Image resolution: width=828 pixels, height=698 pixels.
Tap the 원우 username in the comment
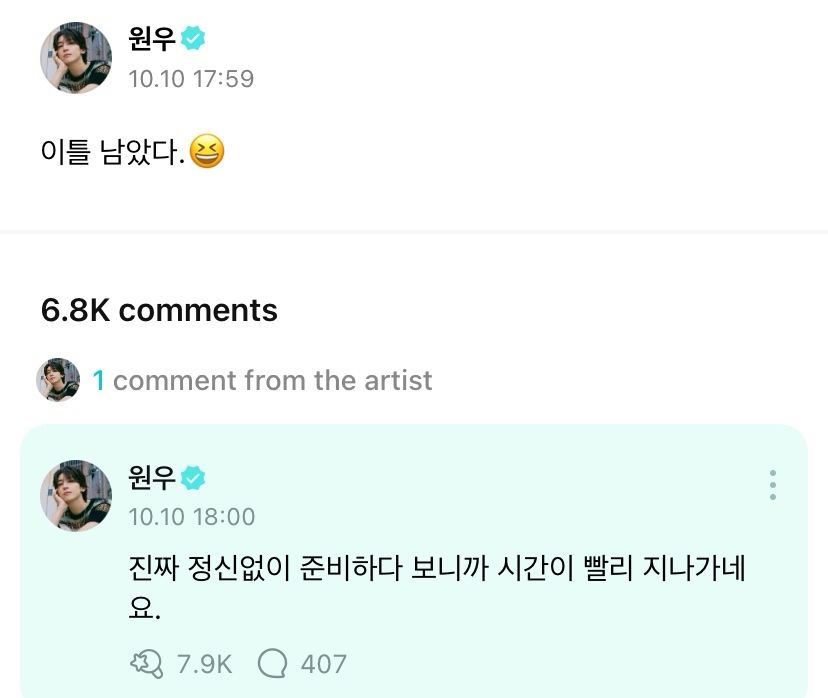tap(152, 478)
